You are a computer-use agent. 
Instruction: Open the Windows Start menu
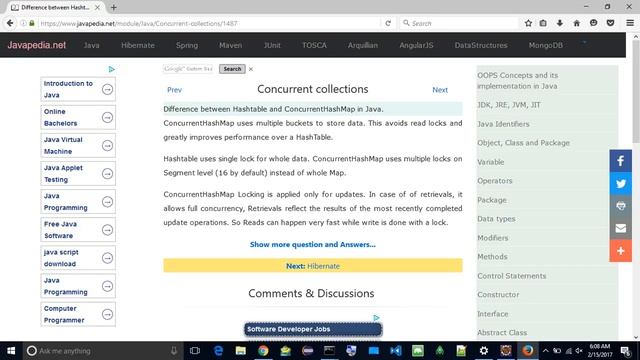pos(11,351)
